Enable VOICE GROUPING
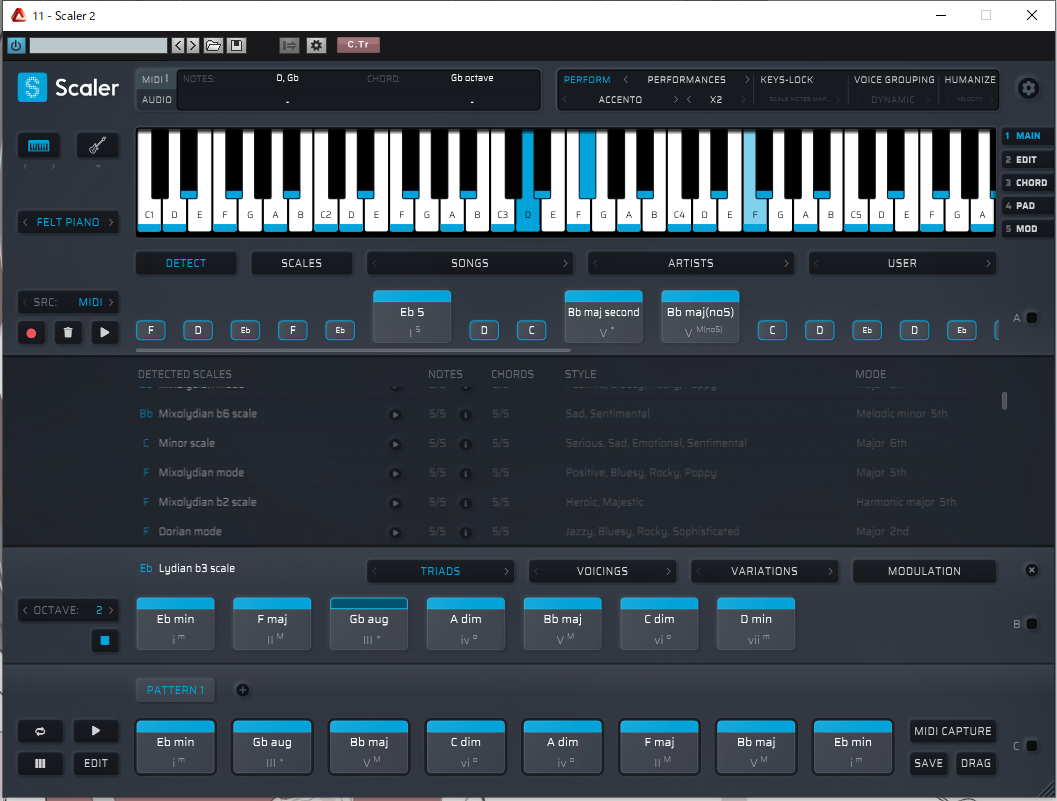Image resolution: width=1057 pixels, height=801 pixels. [x=894, y=80]
